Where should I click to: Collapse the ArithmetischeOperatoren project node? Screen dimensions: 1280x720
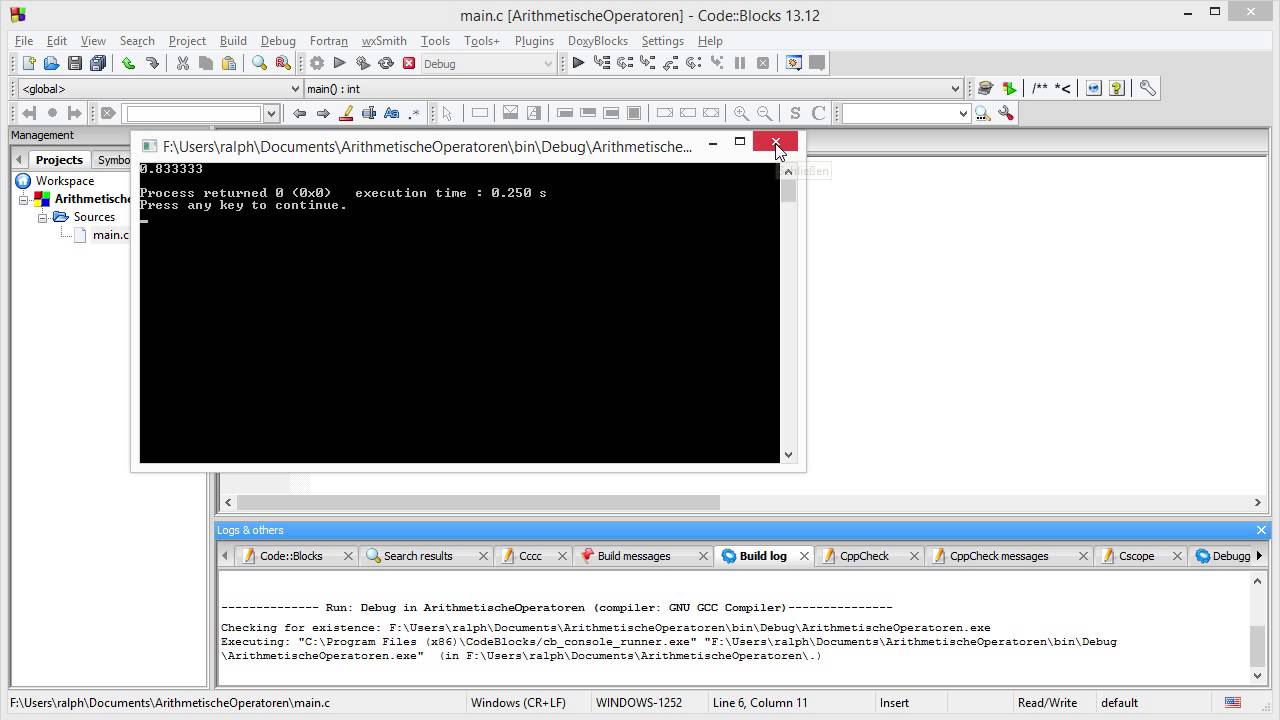(x=25, y=199)
